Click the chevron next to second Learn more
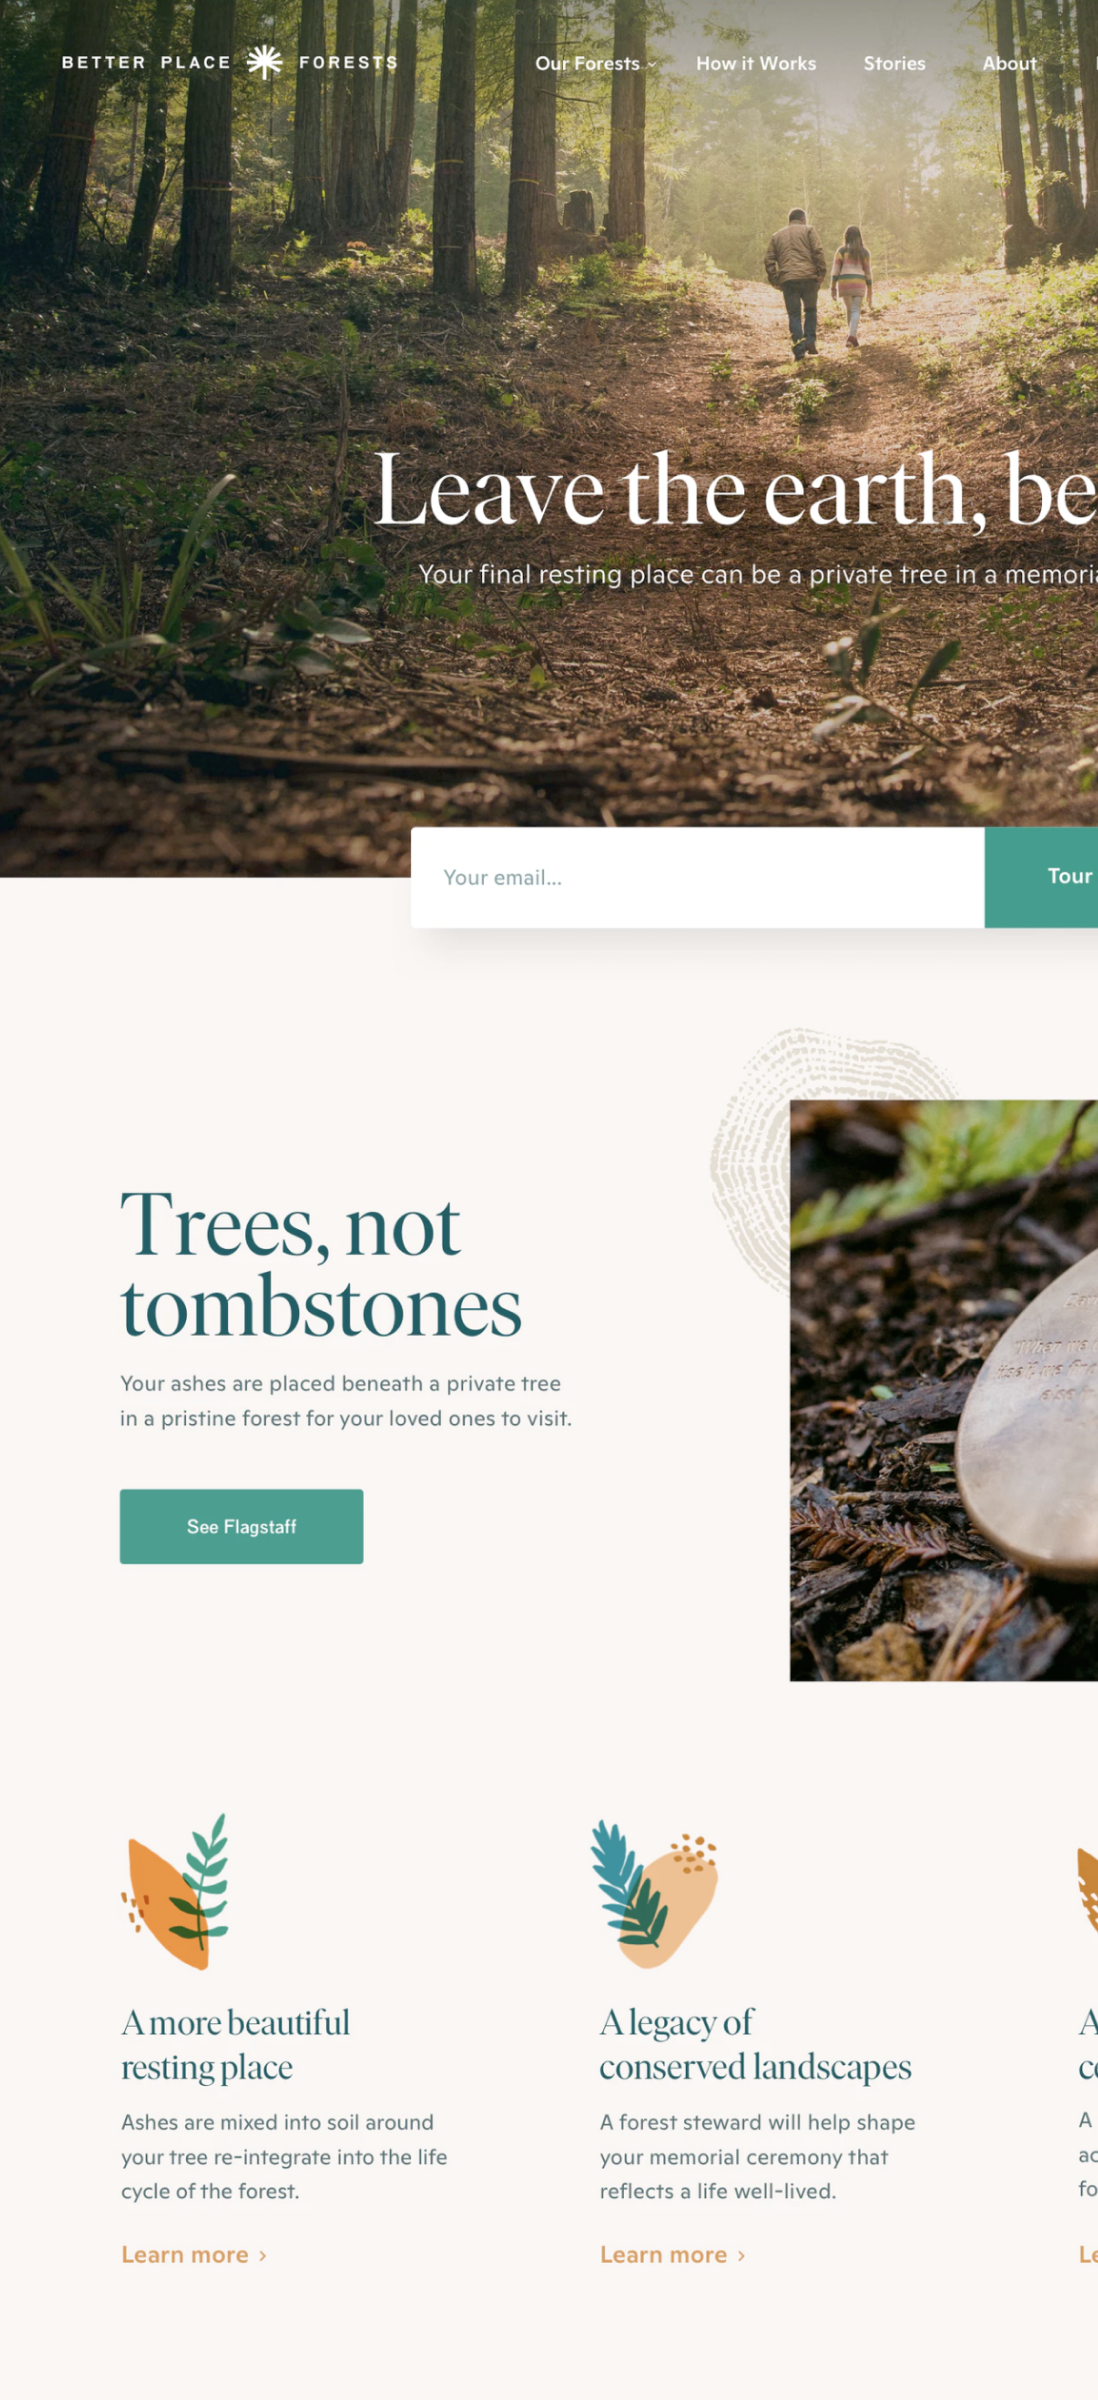 tap(741, 2255)
